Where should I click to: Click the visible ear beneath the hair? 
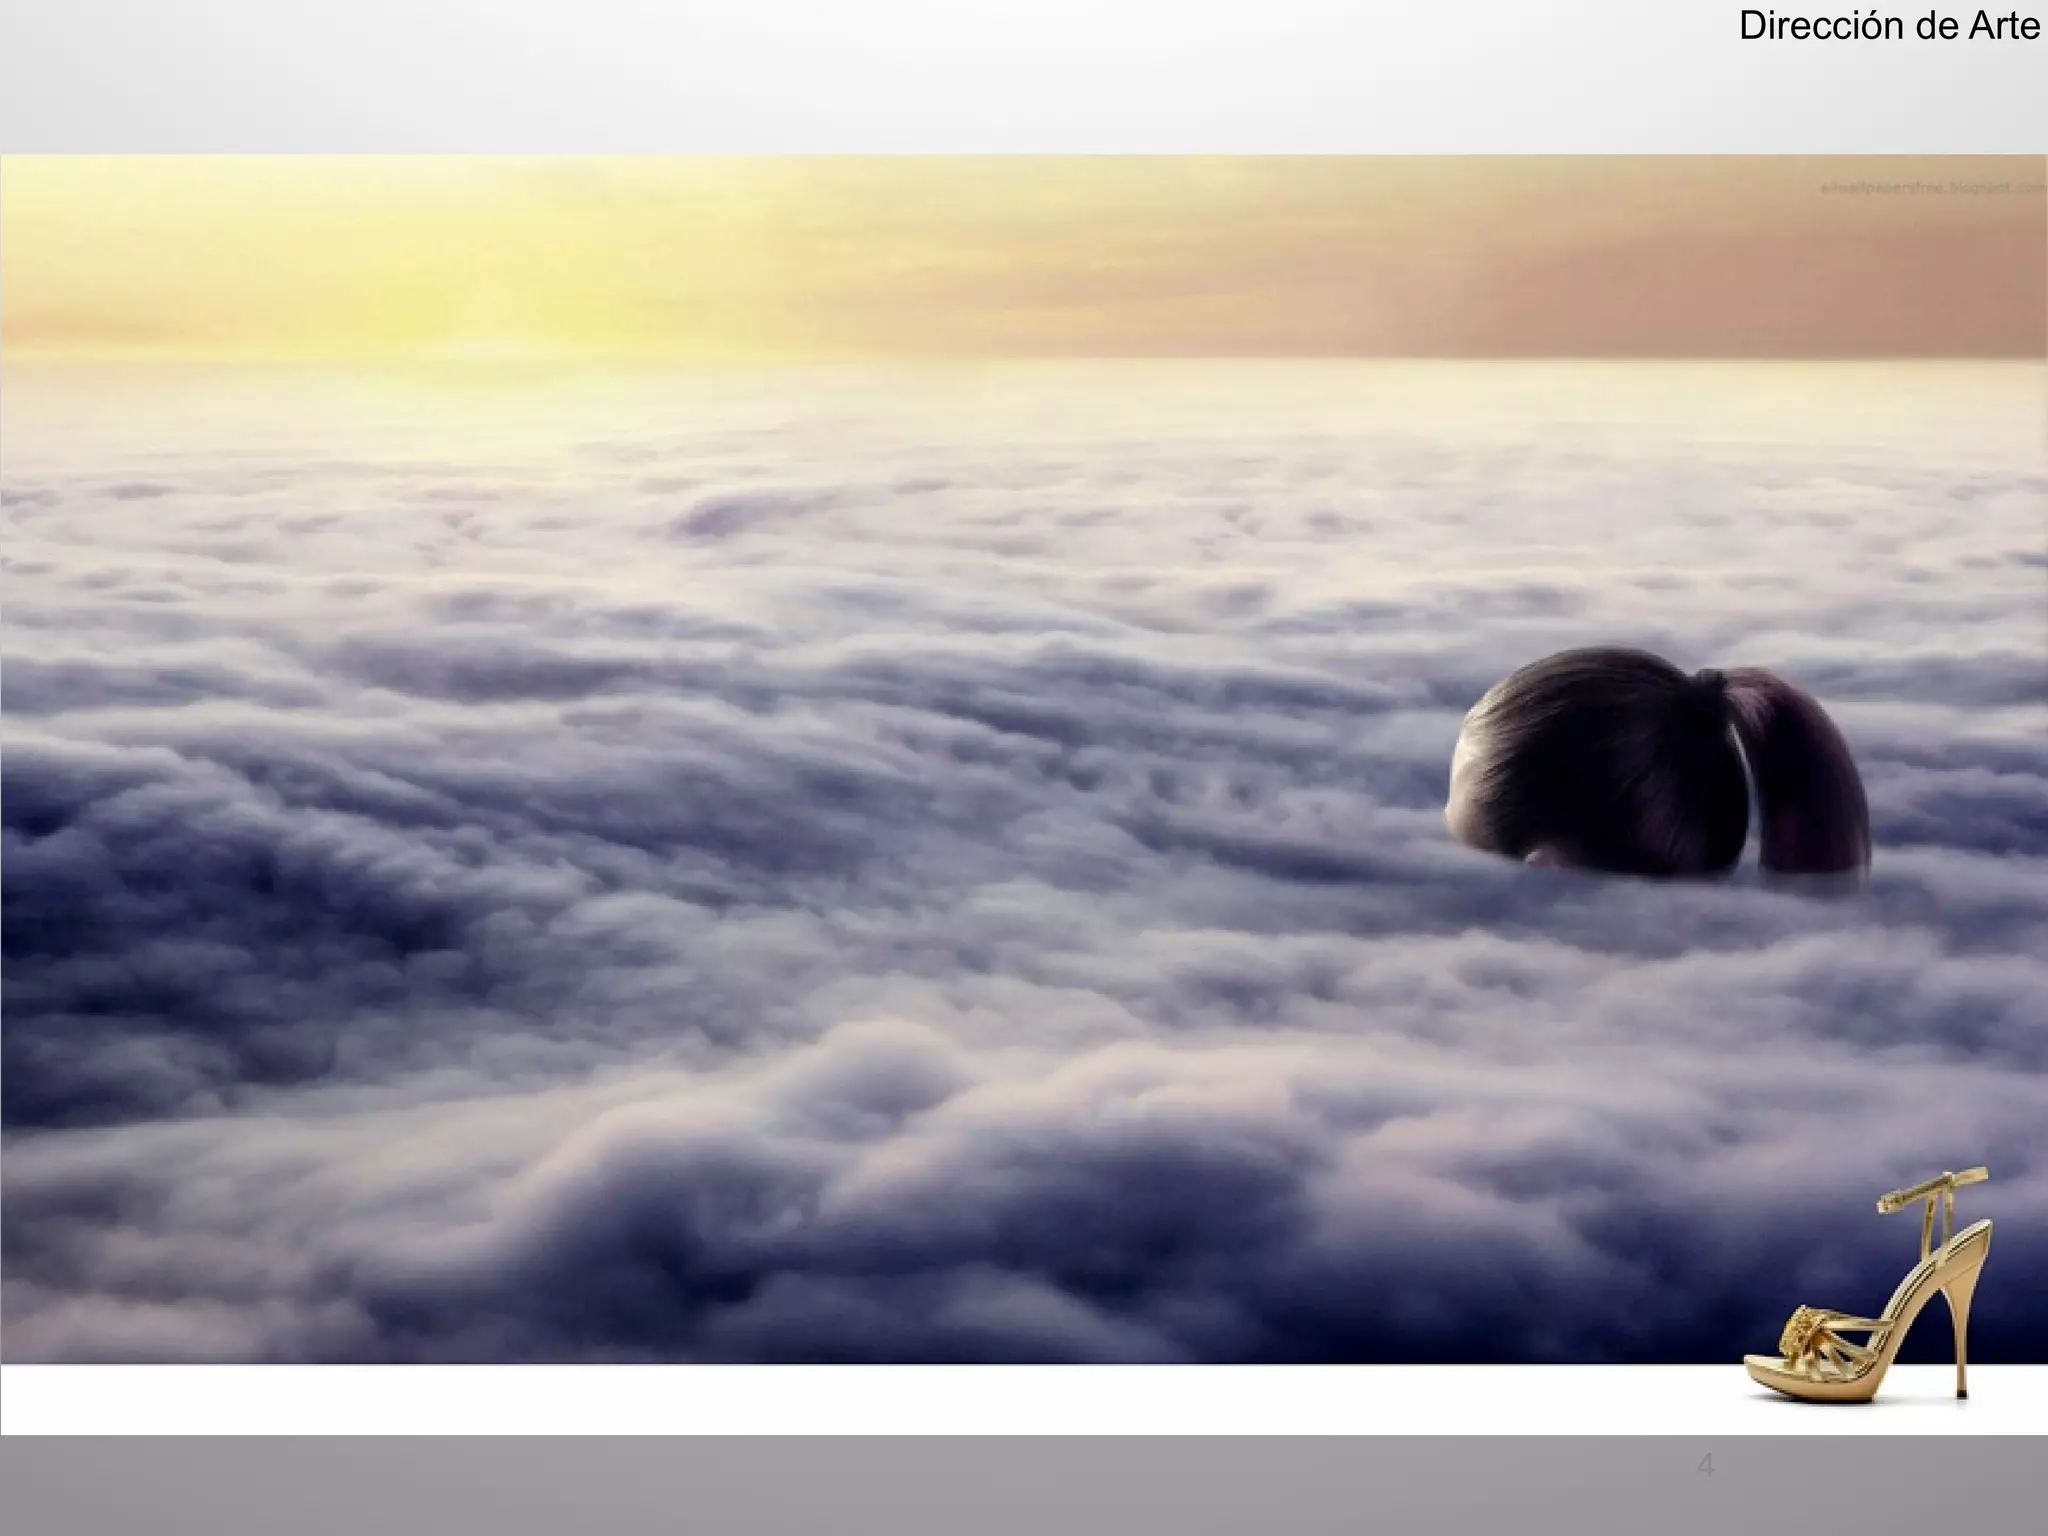[x=1542, y=856]
